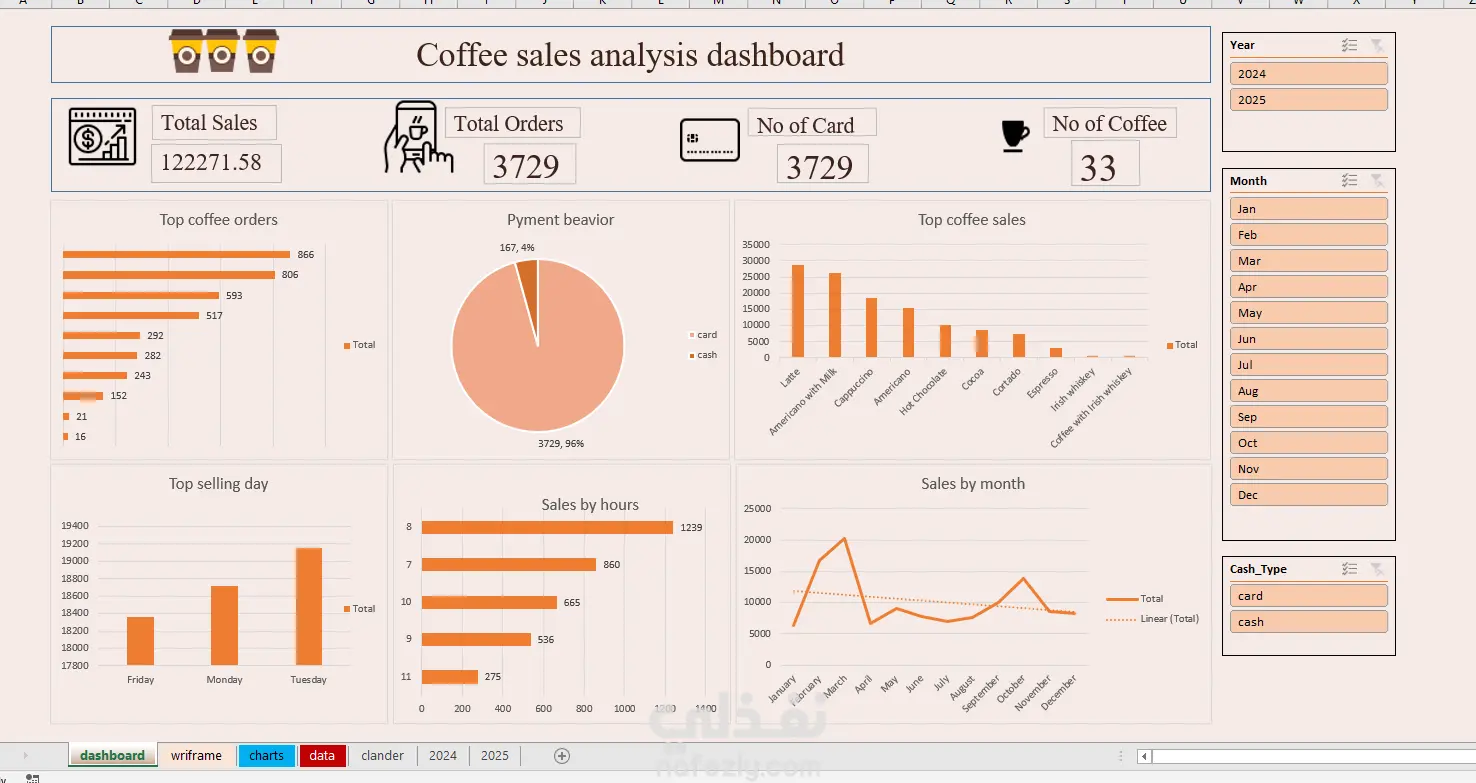Click the black coffee cup icon
Image resolution: width=1476 pixels, height=783 pixels.
1015,136
